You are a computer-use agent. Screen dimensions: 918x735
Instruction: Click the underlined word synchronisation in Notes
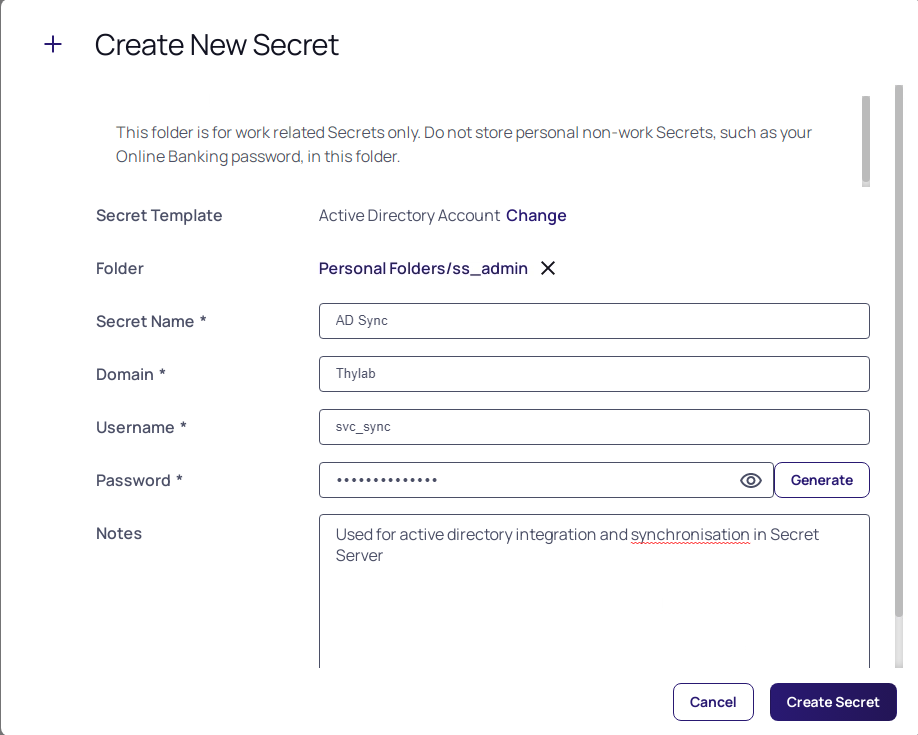coord(691,534)
